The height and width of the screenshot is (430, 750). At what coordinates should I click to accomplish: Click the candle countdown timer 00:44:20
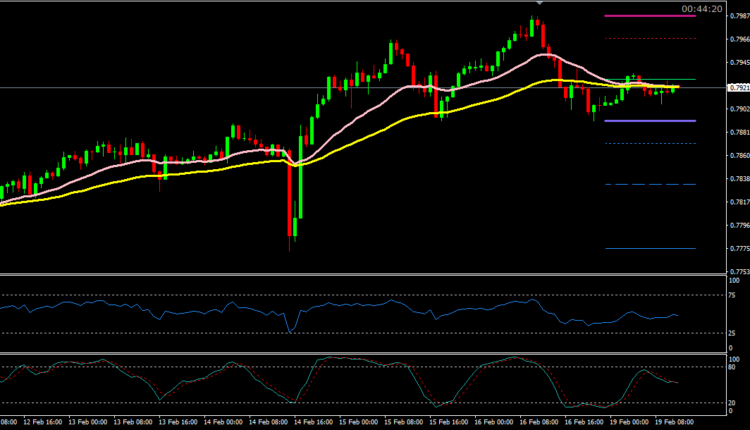702,8
